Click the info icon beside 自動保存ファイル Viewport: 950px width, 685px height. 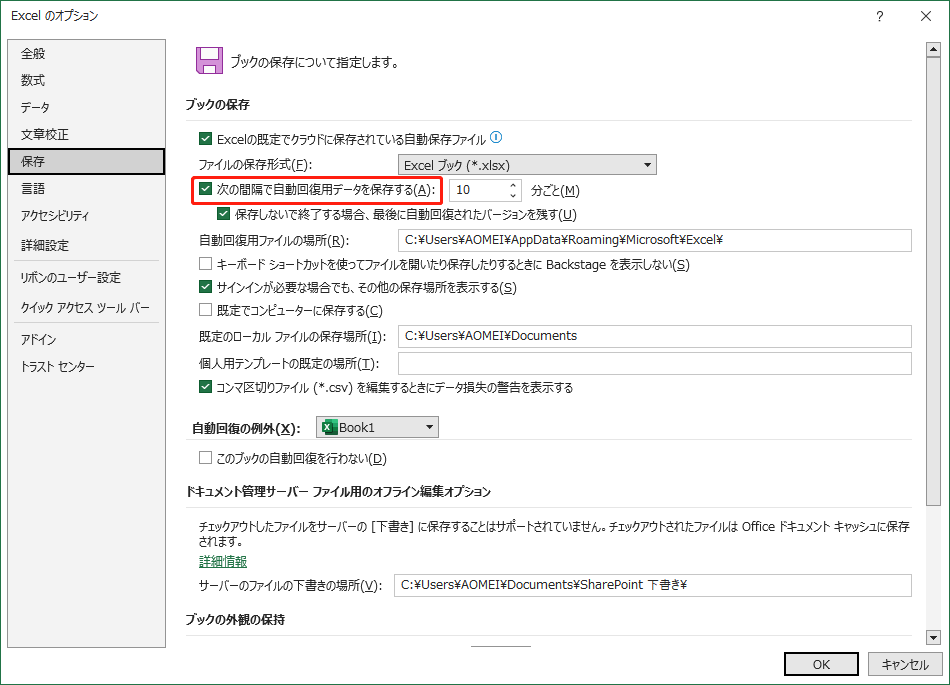point(496,137)
